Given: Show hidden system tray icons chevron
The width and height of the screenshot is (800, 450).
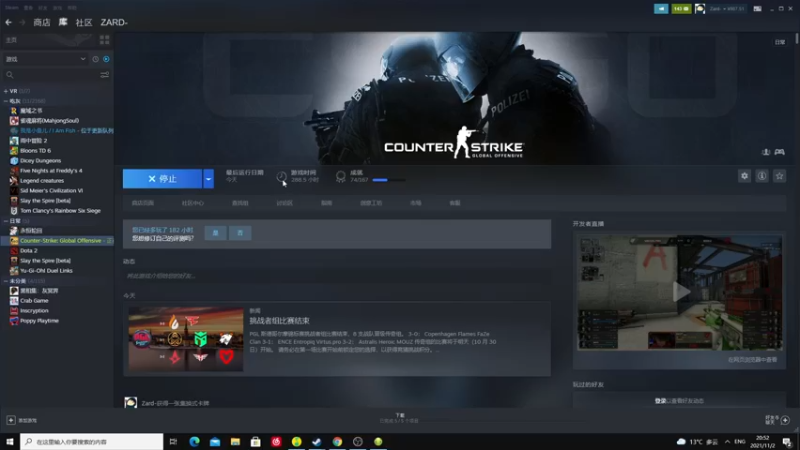Looking at the screenshot, I should pyautogui.click(x=727, y=441).
